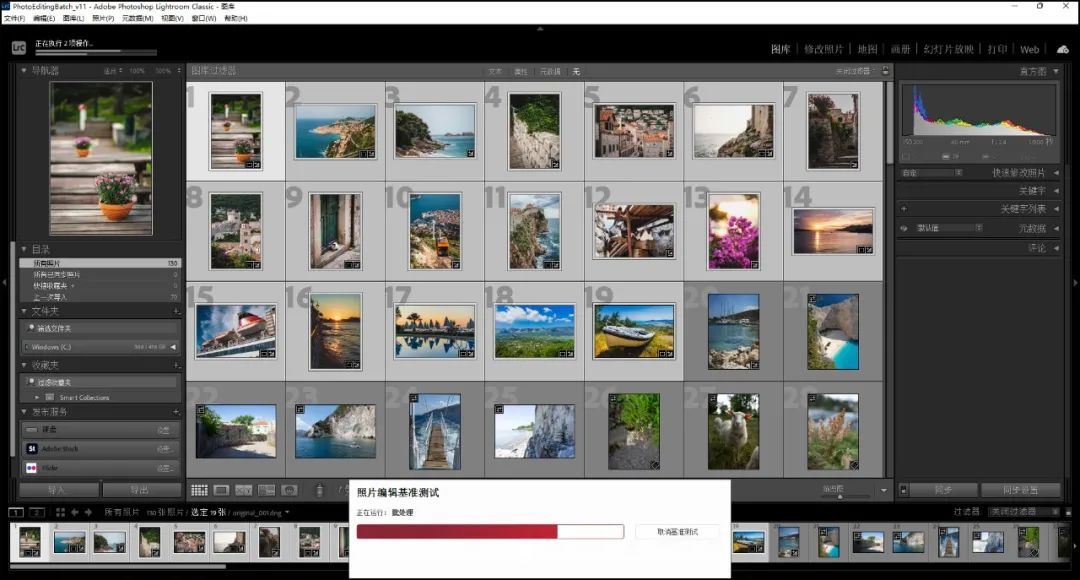Select the spray painter tool
Screen dimensions: 1080x580
pyautogui.click(x=319, y=490)
